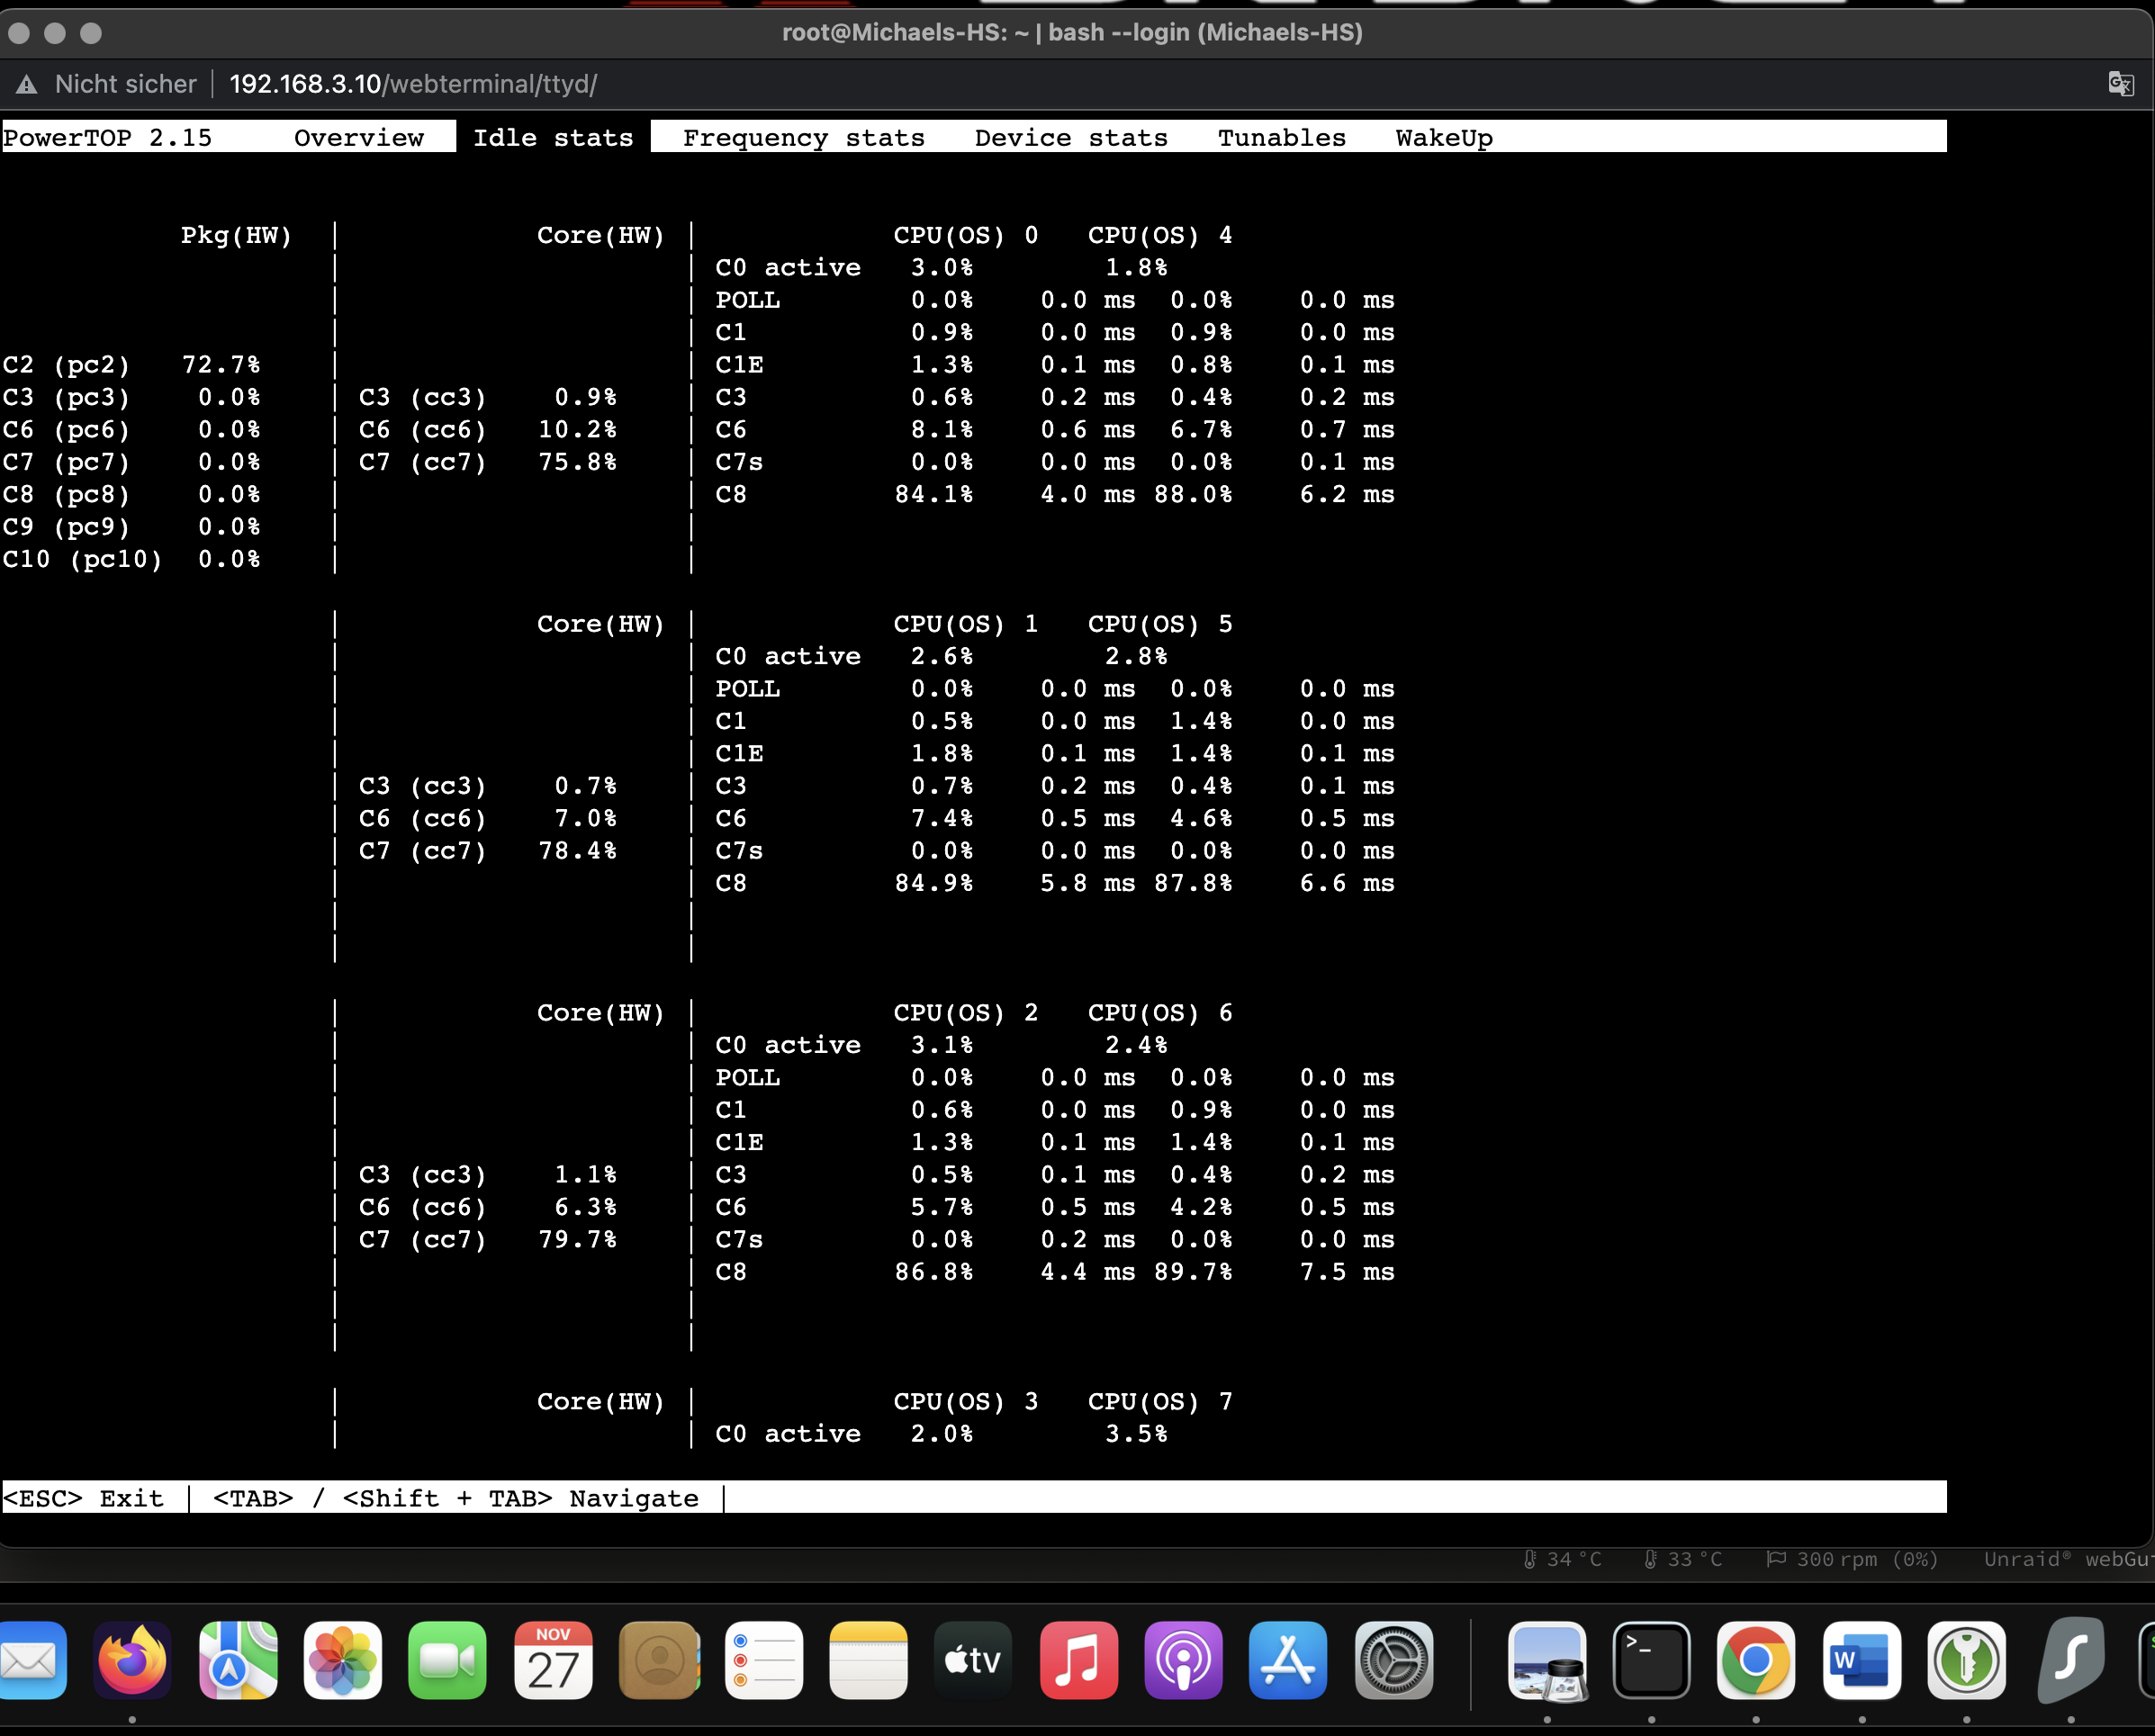2155x1736 pixels.
Task: Open the Photos app icon
Action: 342,1660
